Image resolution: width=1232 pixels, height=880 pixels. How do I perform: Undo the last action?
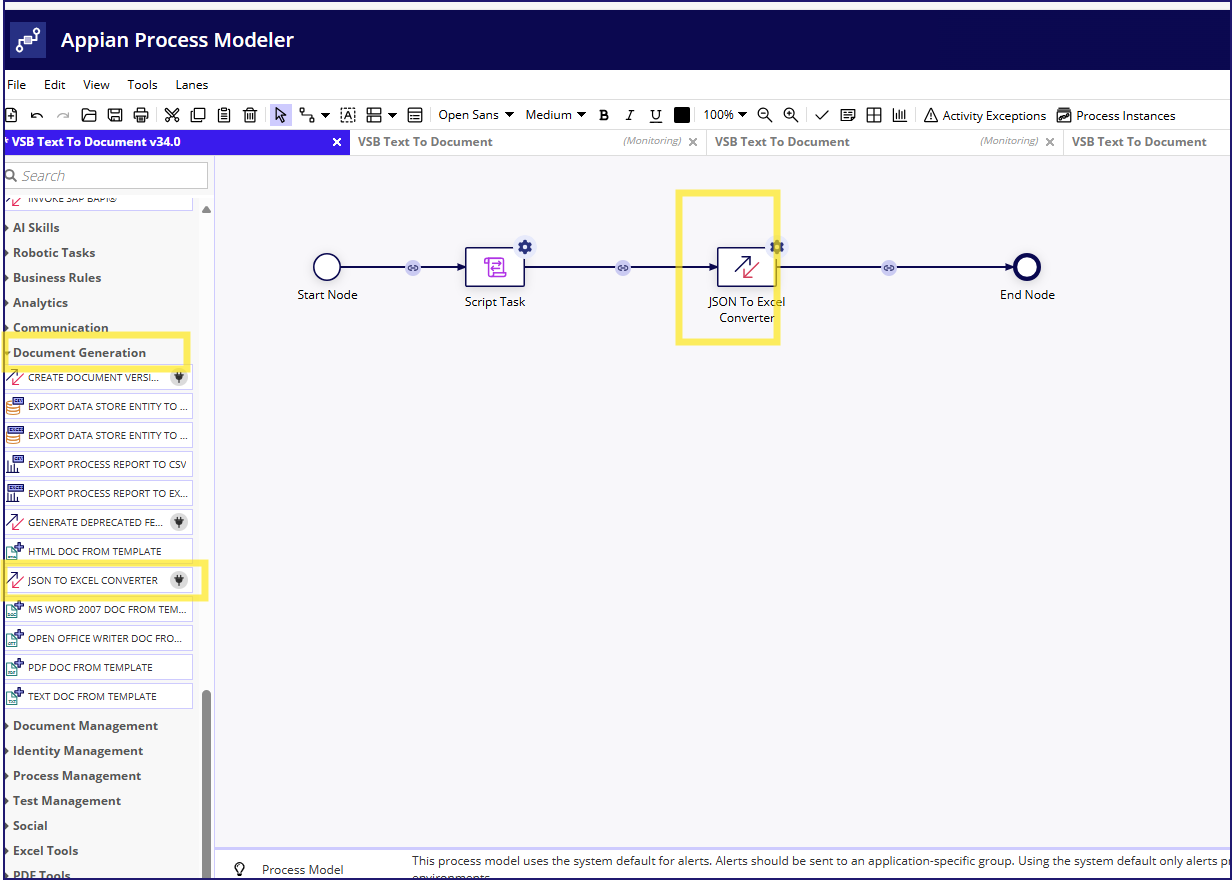coord(37,115)
